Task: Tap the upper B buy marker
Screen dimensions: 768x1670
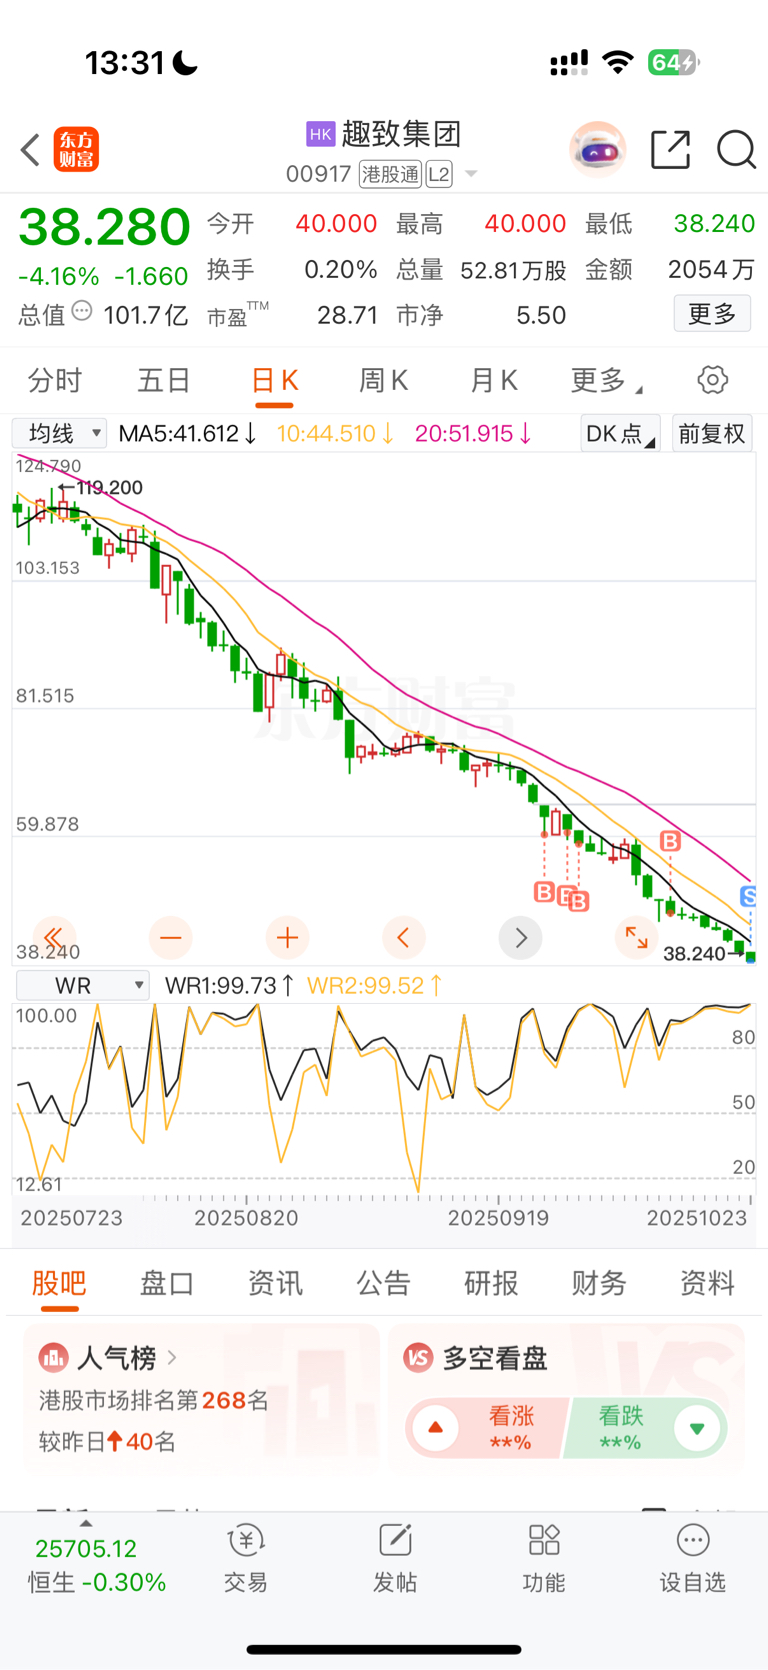Action: 670,841
